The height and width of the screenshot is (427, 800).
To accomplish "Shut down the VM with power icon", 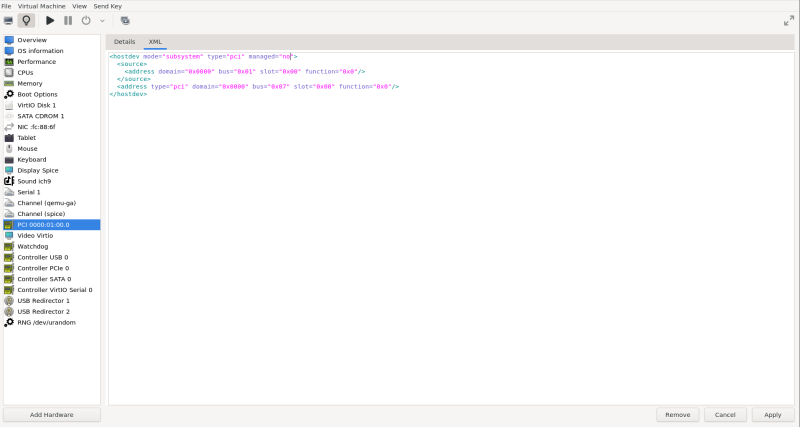I will (x=86, y=20).
